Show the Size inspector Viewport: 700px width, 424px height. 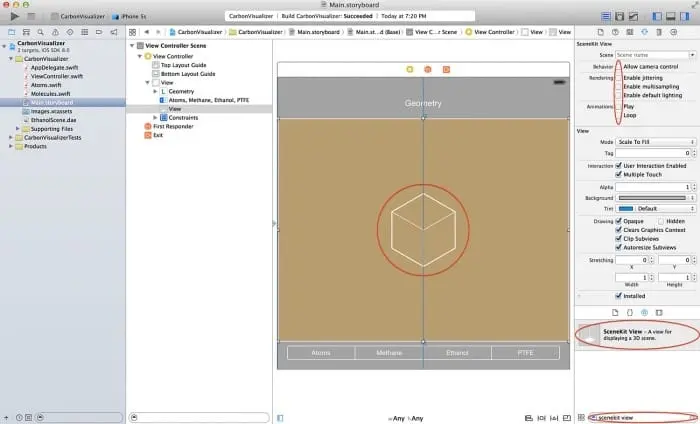click(659, 32)
